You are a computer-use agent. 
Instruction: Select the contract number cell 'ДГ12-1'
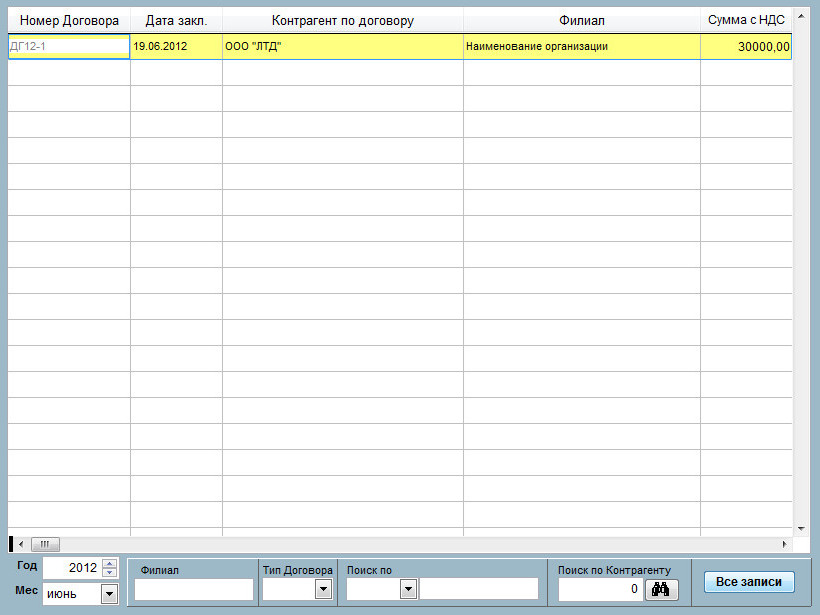point(69,47)
